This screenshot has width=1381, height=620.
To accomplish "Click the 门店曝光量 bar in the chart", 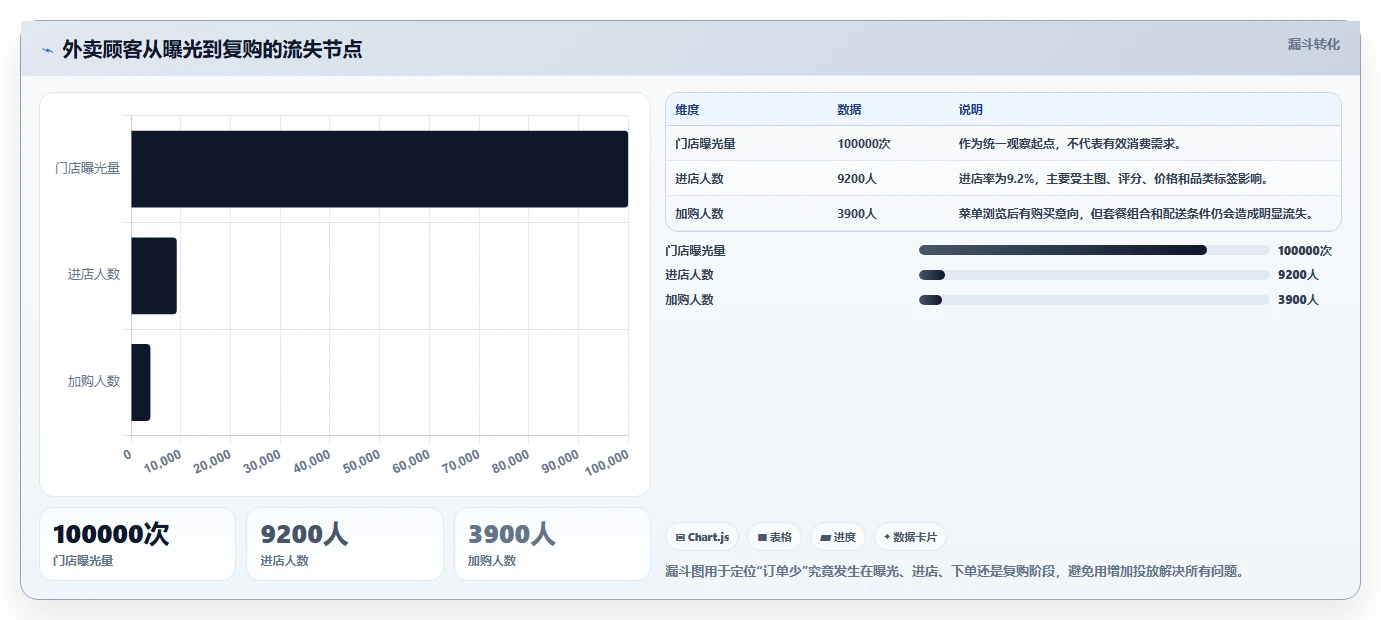I will (x=379, y=169).
